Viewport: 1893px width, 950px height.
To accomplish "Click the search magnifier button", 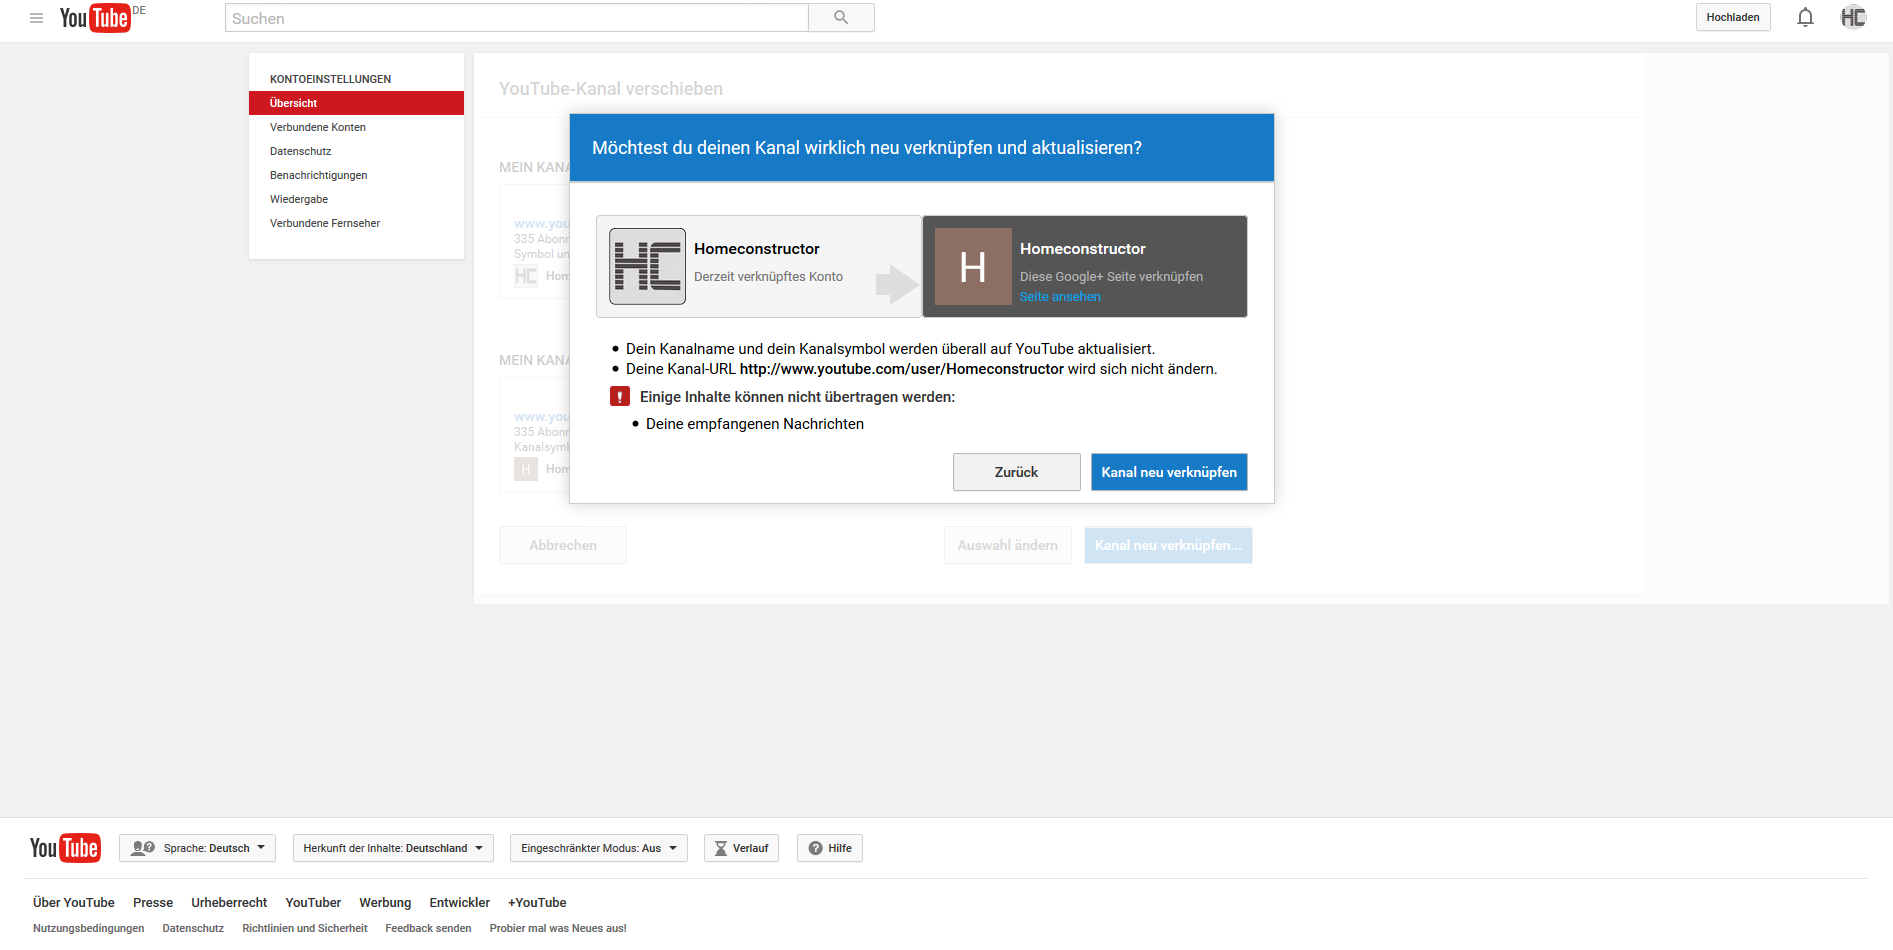I will 841,18.
